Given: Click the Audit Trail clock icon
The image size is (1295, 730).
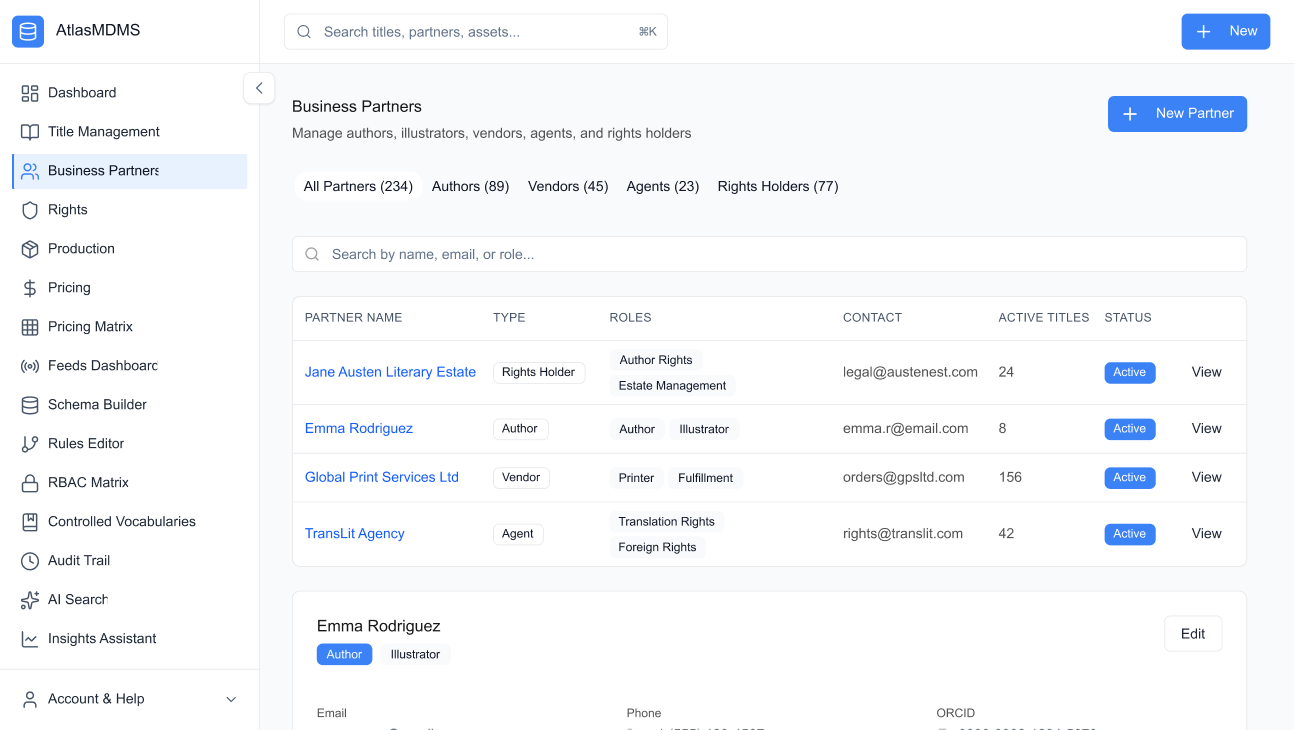Looking at the screenshot, I should point(30,561).
